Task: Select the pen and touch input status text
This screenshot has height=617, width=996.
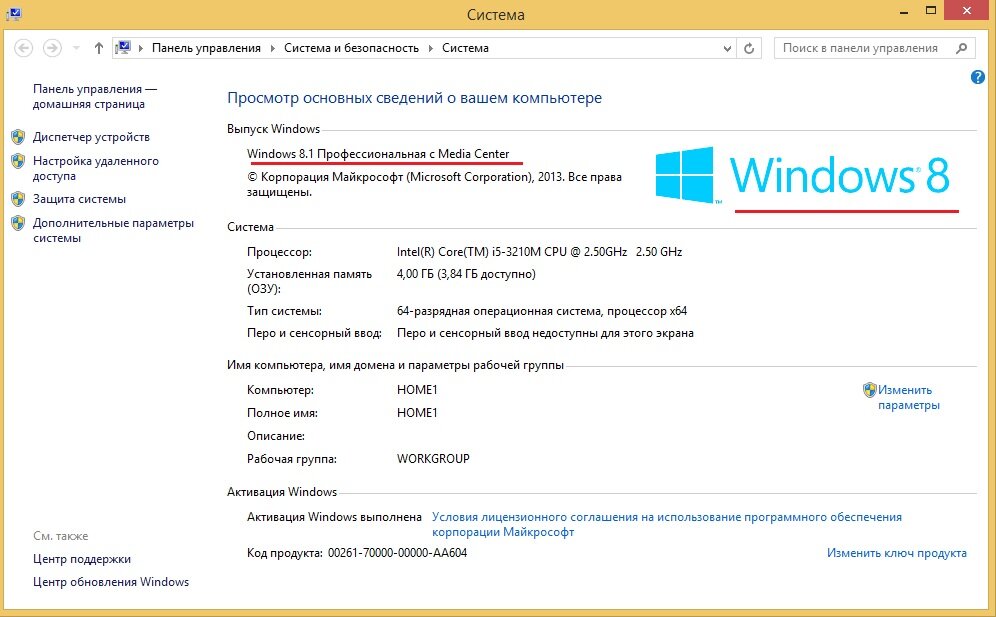Action: [x=545, y=333]
